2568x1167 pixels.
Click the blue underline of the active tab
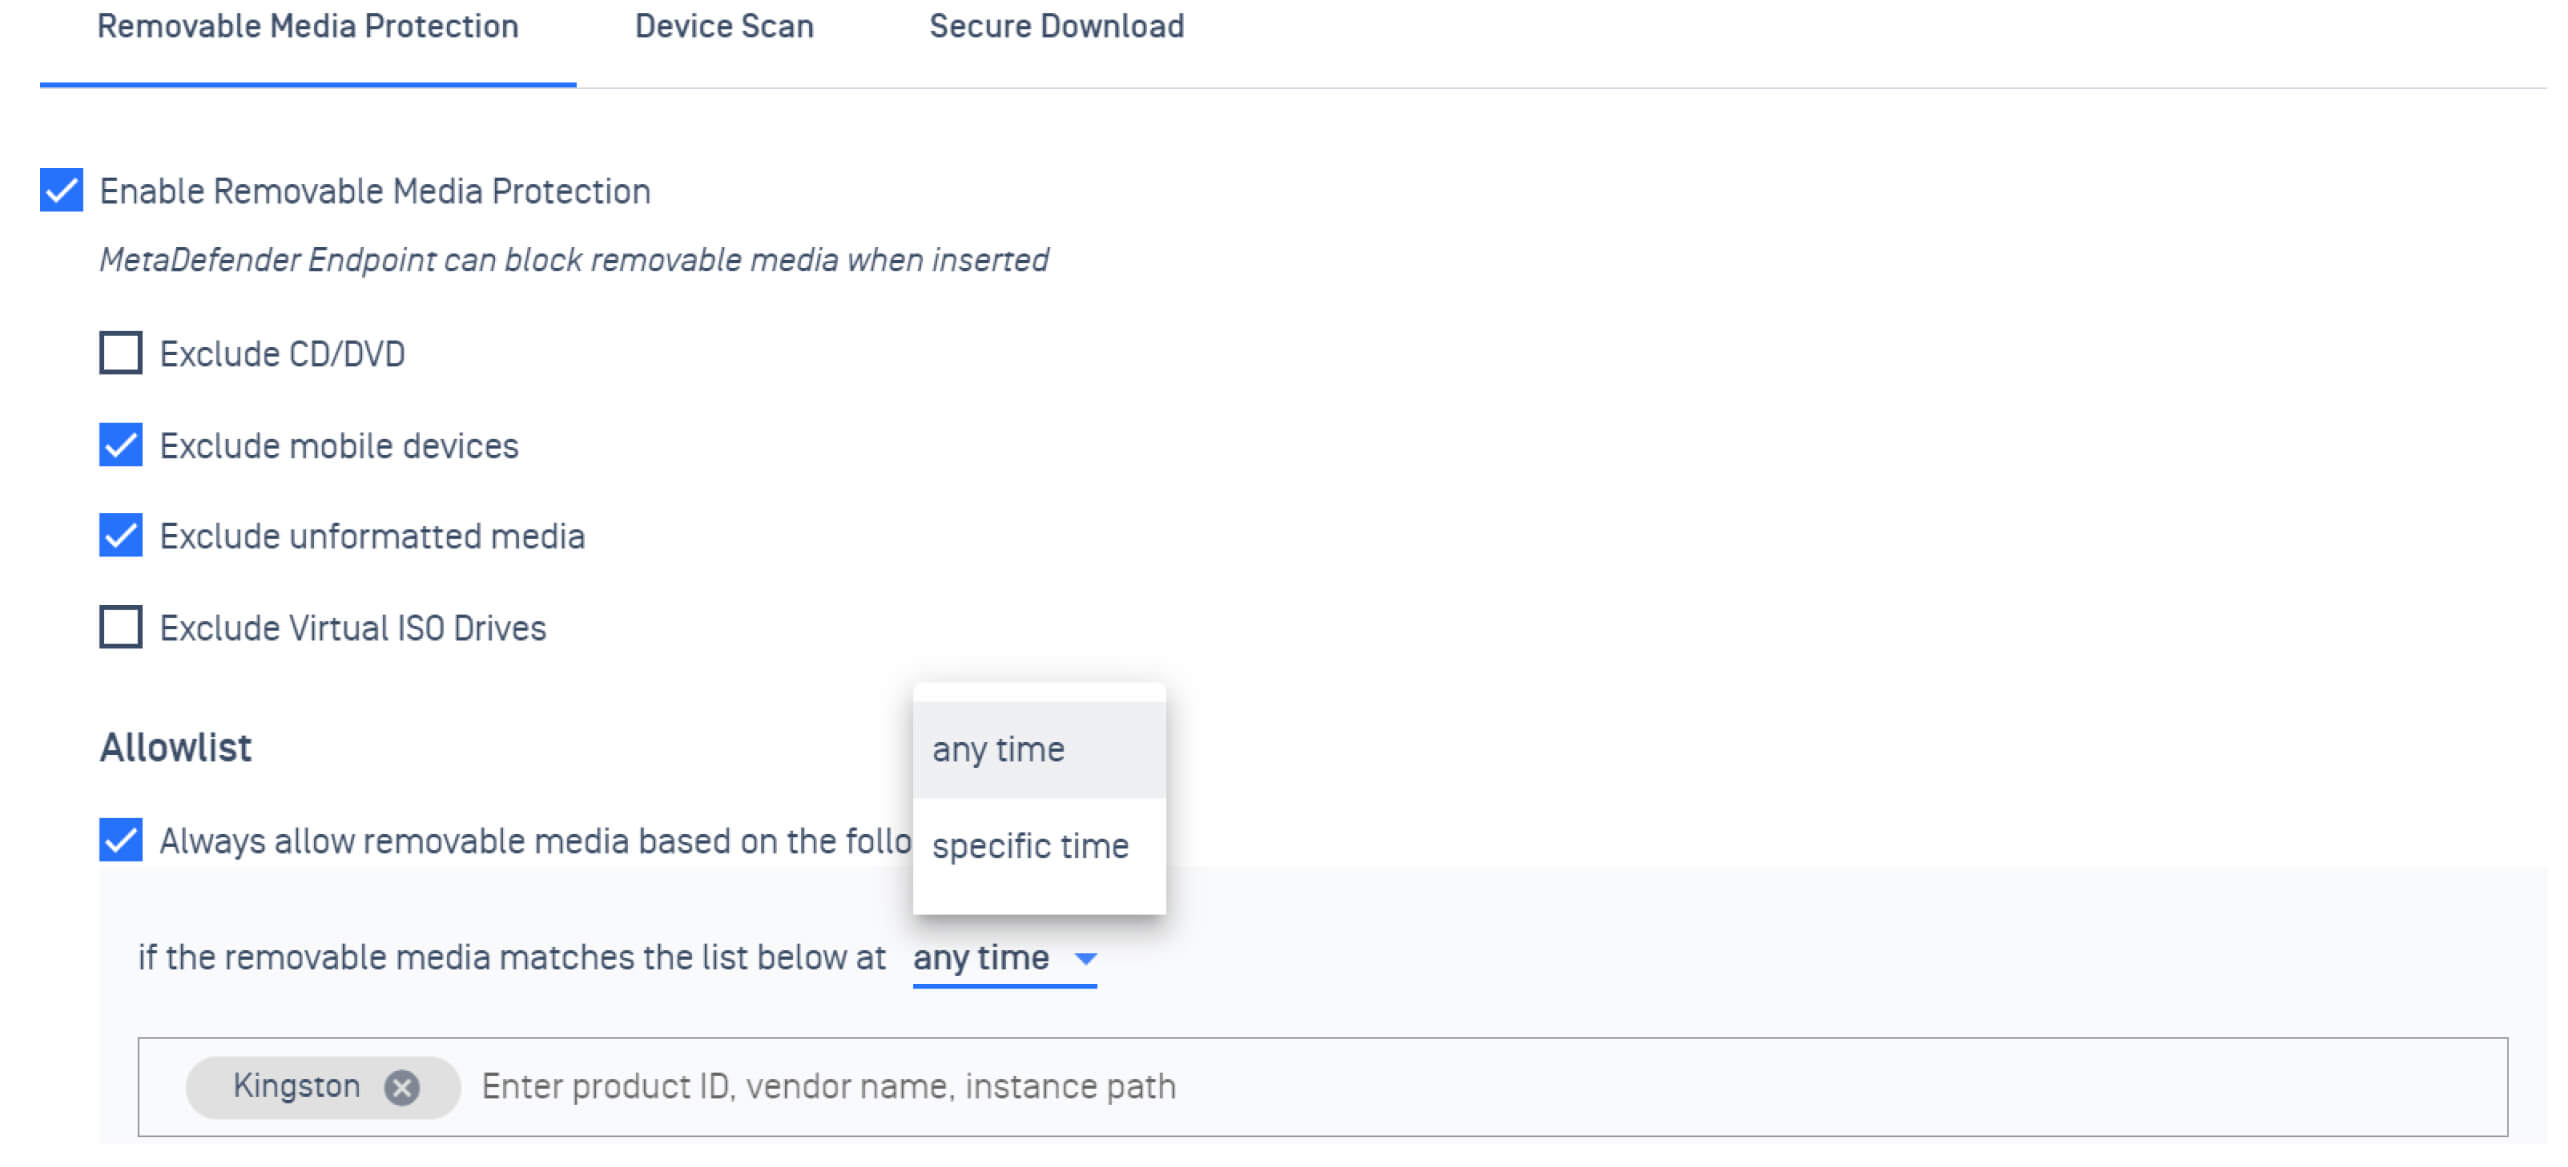[308, 85]
